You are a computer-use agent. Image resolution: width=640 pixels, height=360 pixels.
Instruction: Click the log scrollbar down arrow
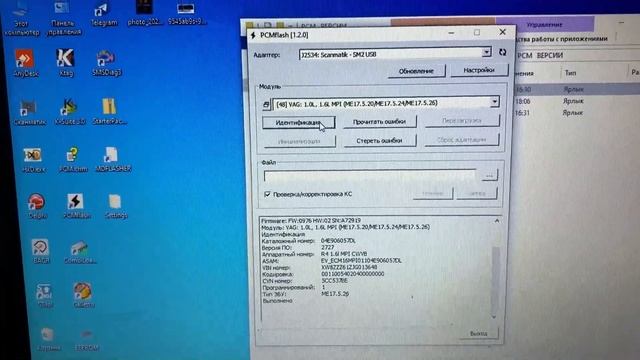[494, 316]
